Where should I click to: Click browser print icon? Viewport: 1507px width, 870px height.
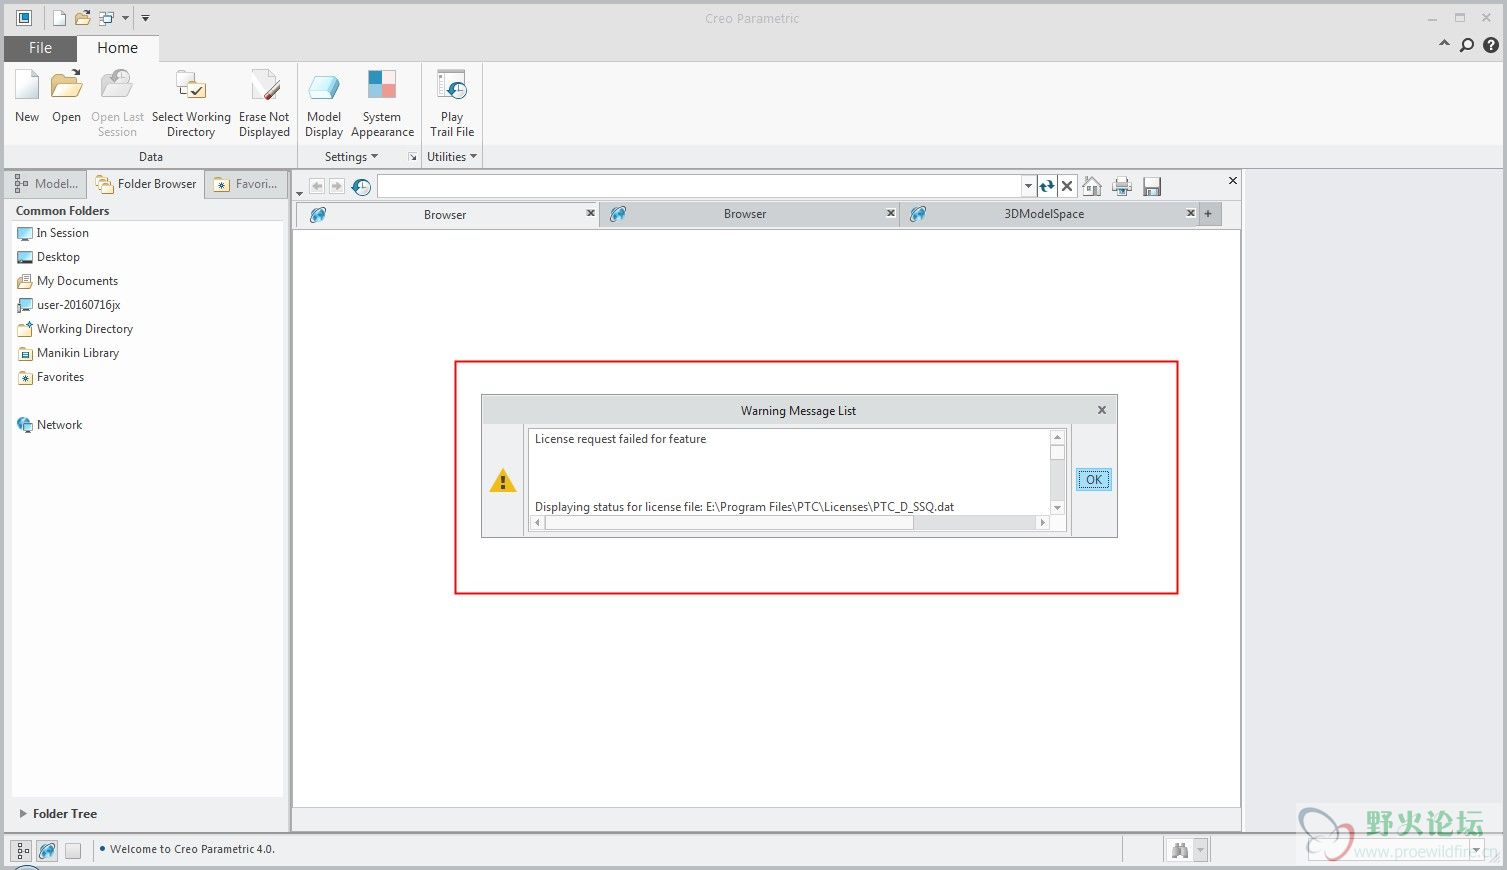coord(1122,186)
